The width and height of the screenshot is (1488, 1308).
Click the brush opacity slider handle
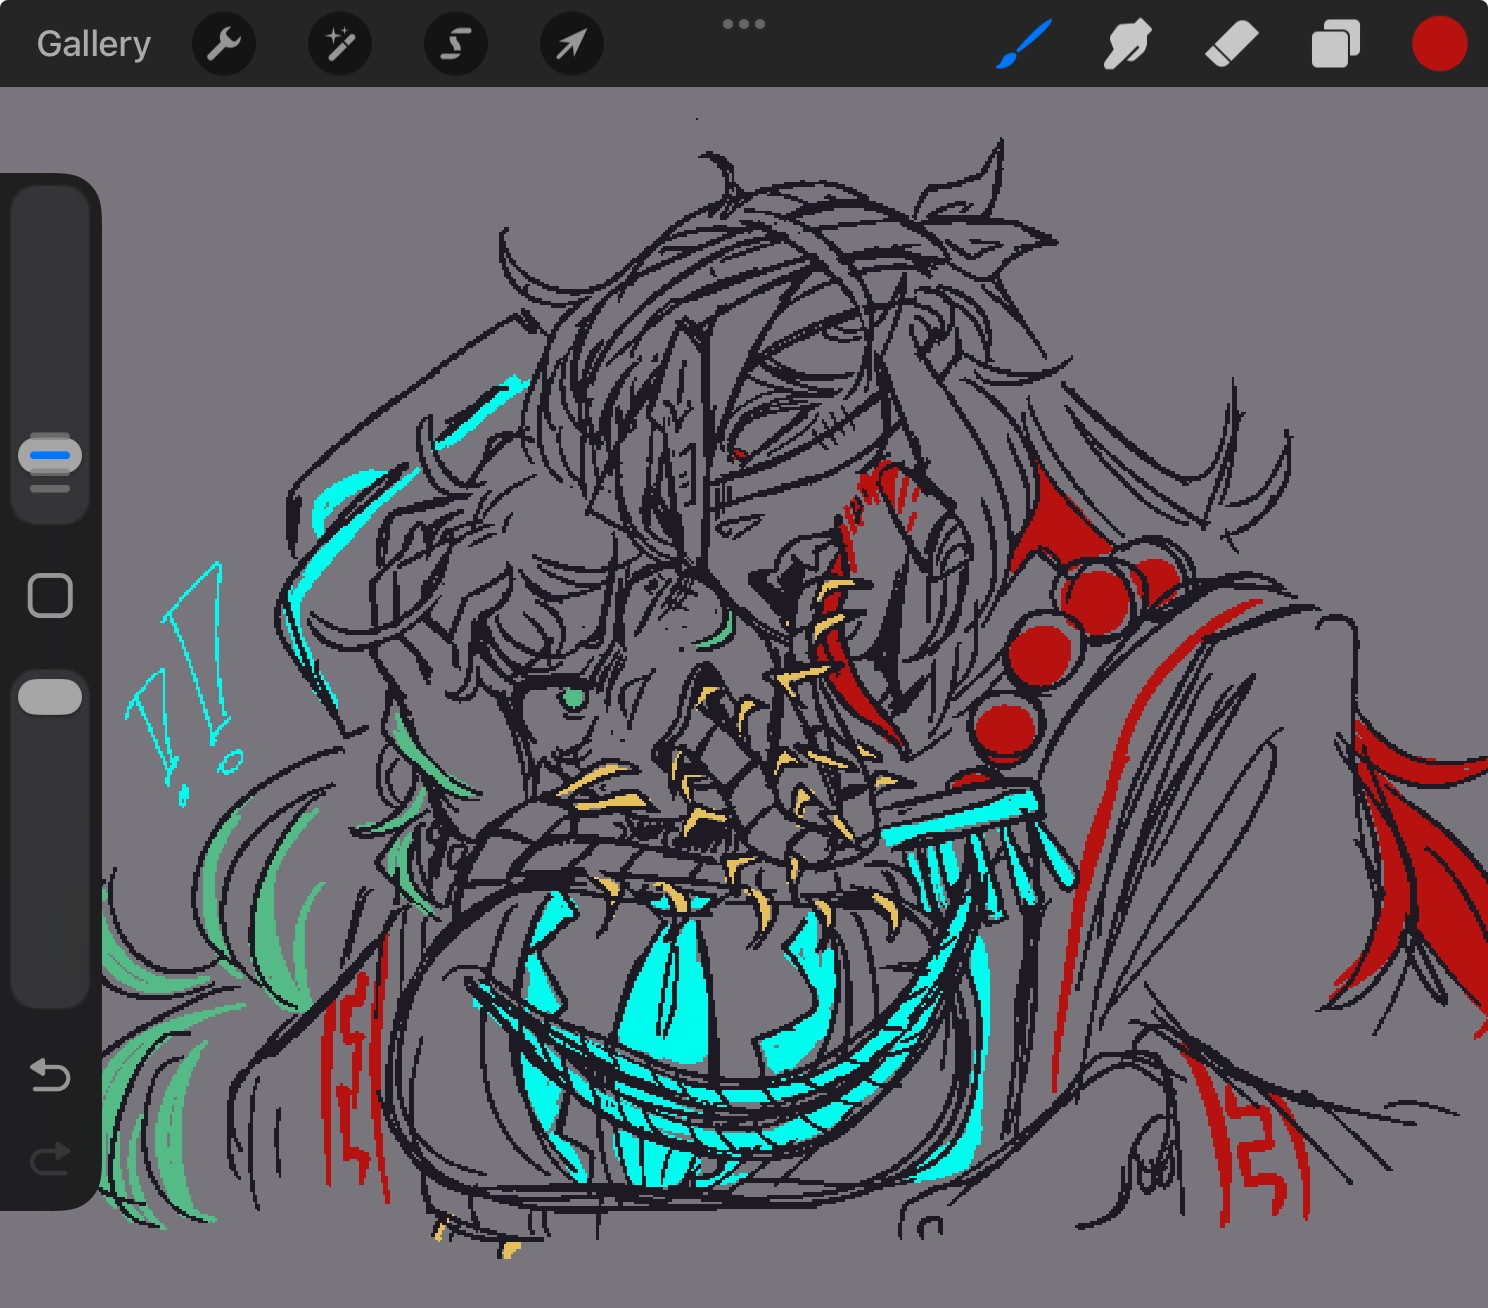[50, 697]
